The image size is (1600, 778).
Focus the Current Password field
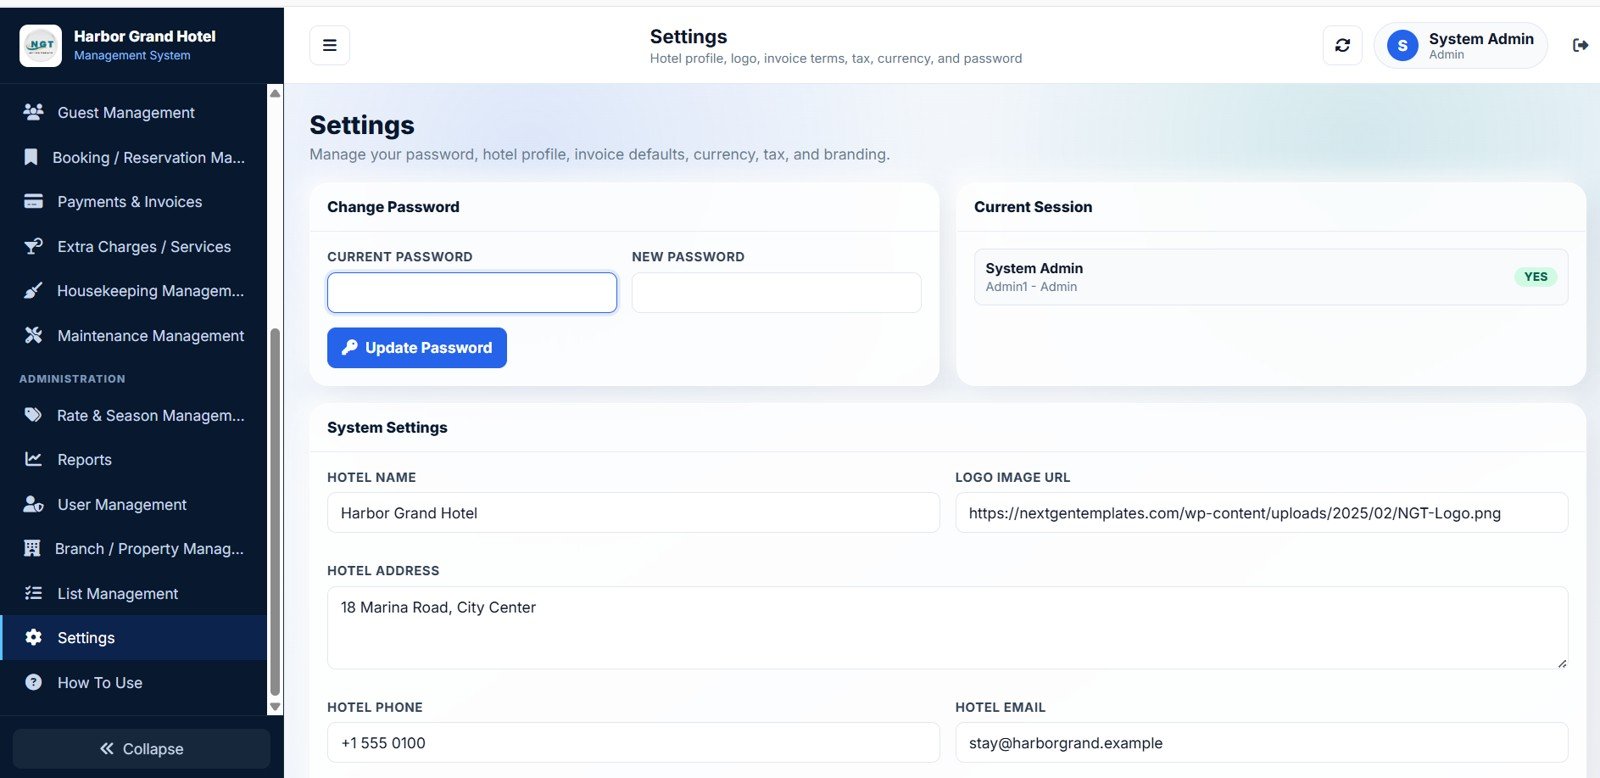472,292
